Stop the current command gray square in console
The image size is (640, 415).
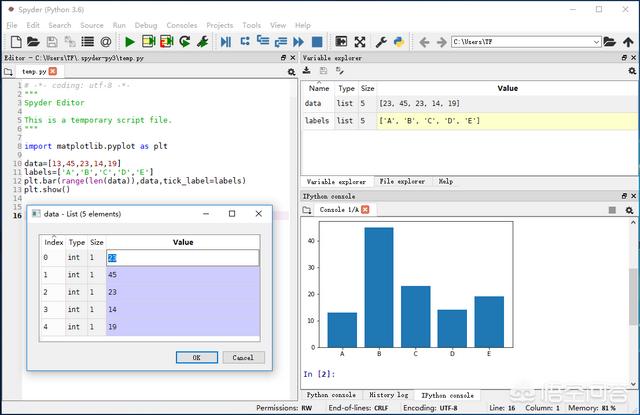612,210
